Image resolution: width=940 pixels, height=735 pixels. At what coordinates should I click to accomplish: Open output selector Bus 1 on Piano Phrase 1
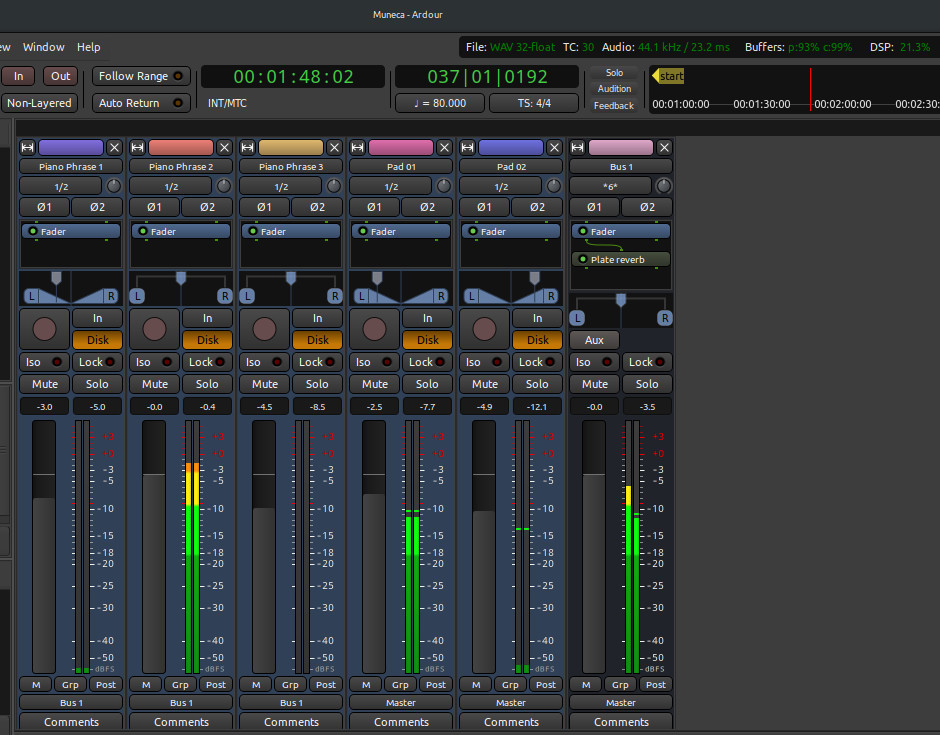pos(71,703)
